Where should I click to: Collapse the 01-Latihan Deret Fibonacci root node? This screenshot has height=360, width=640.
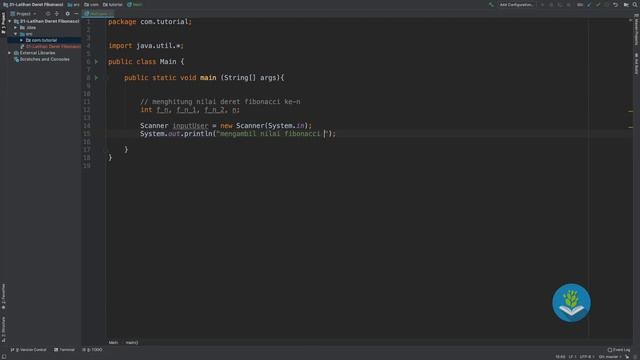(10, 21)
